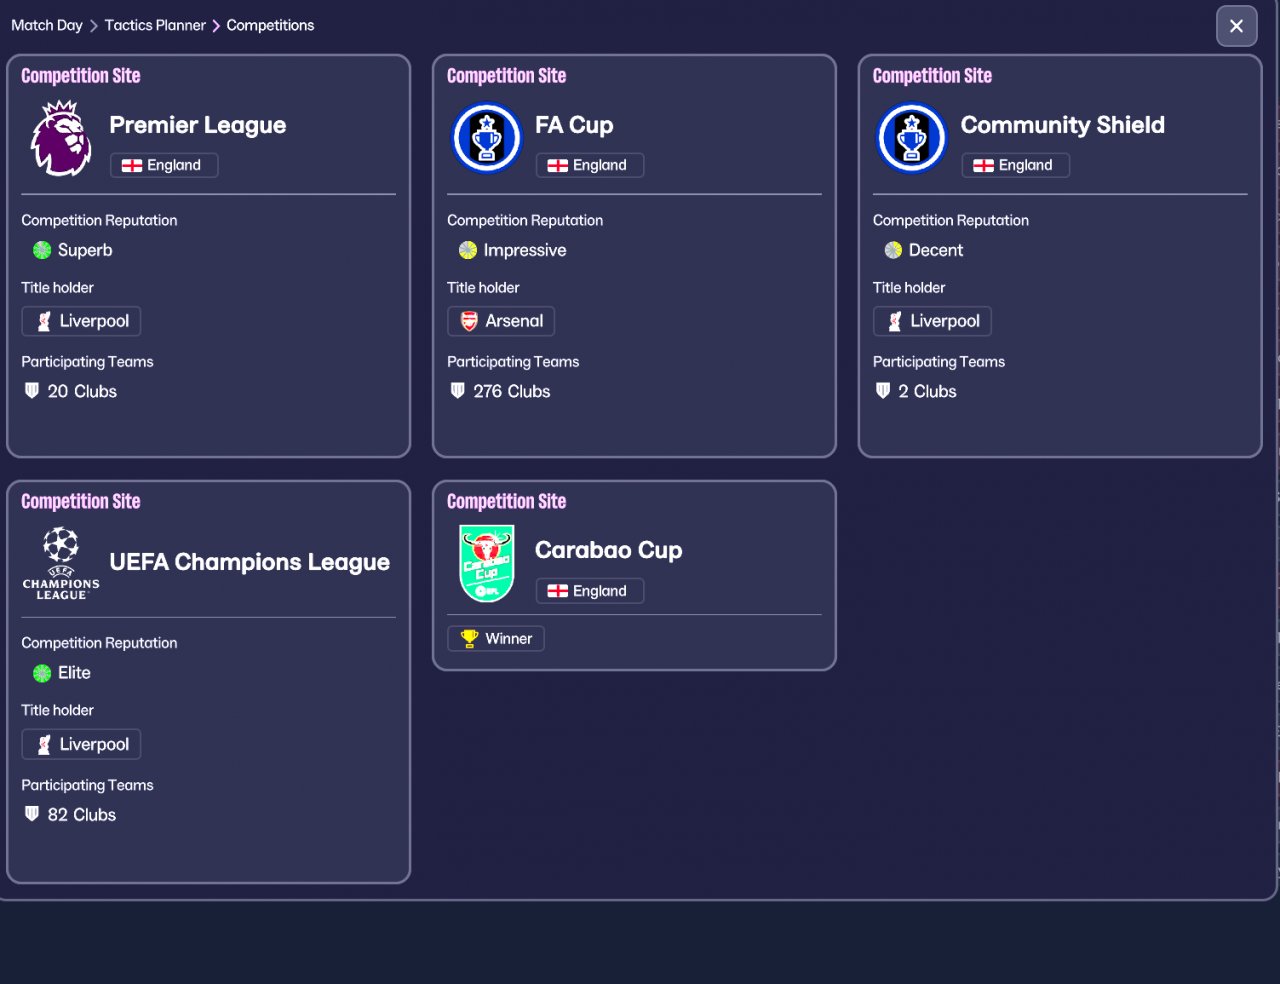Open Liverpool as Premier League title holder
Screen dimensions: 1280x984
pos(82,321)
